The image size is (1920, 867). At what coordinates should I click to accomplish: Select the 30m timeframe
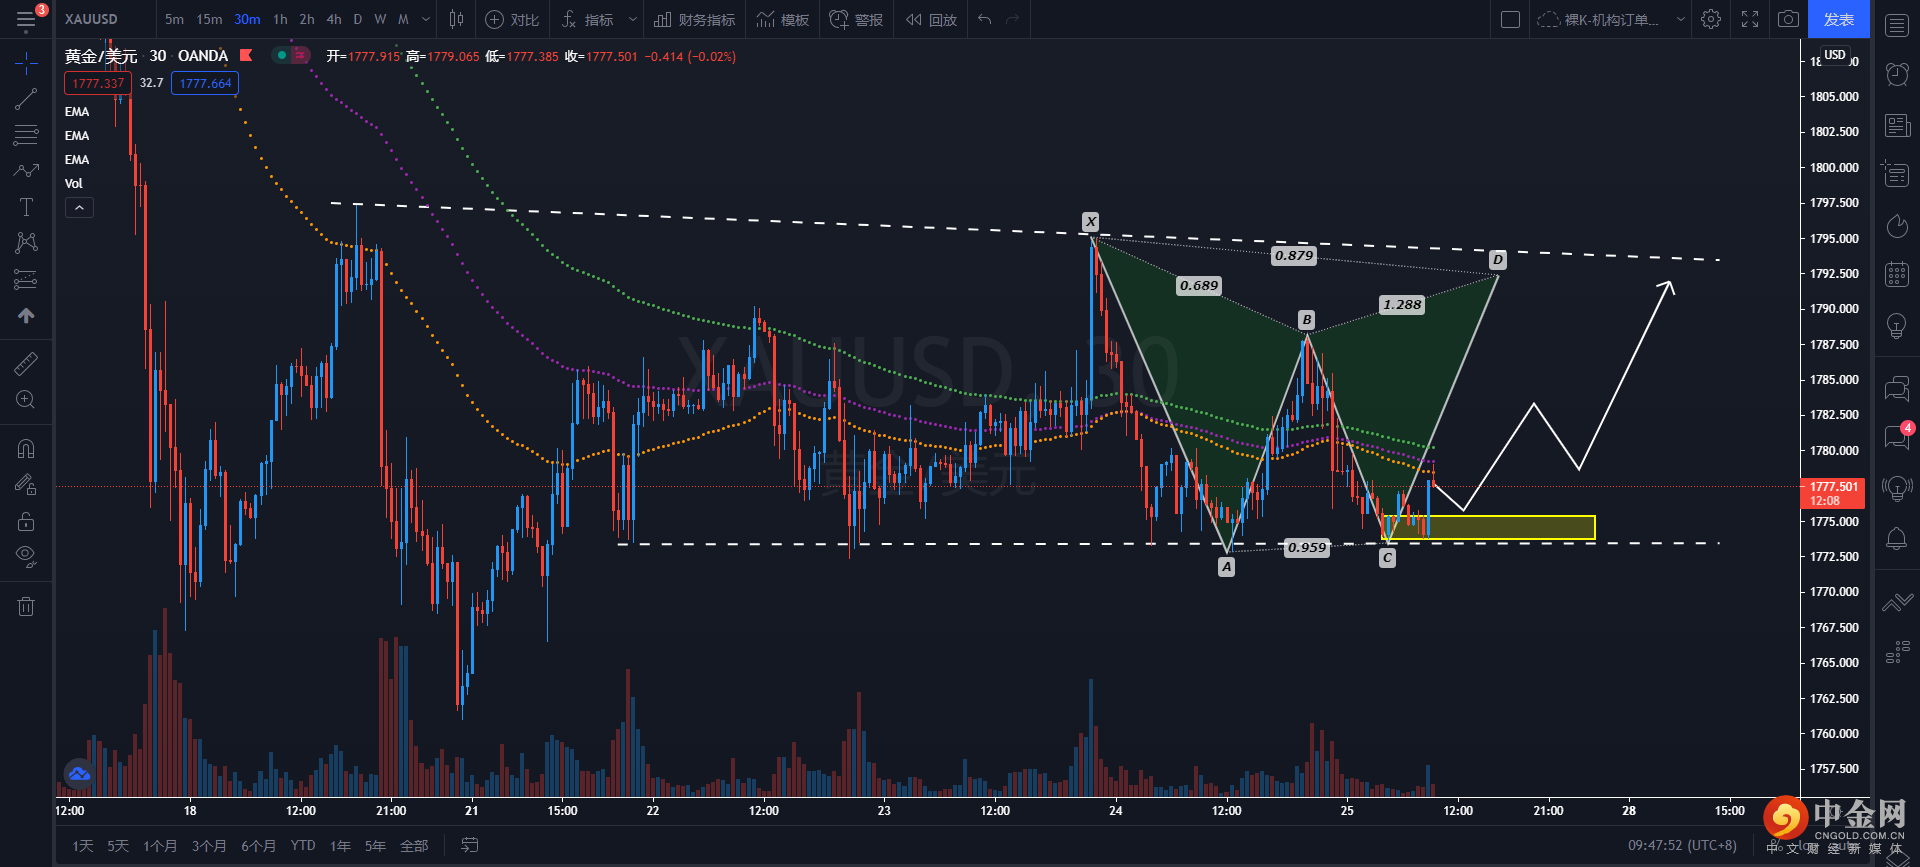point(247,19)
